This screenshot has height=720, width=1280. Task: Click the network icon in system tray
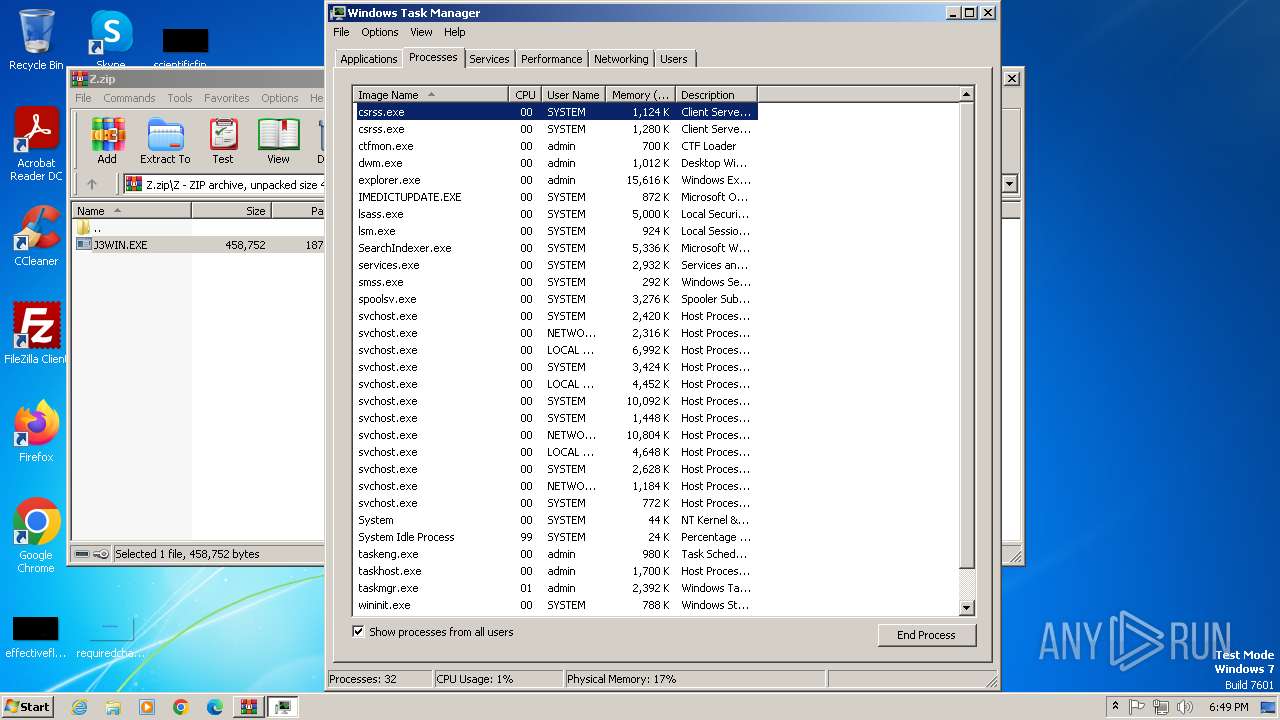pos(1161,707)
